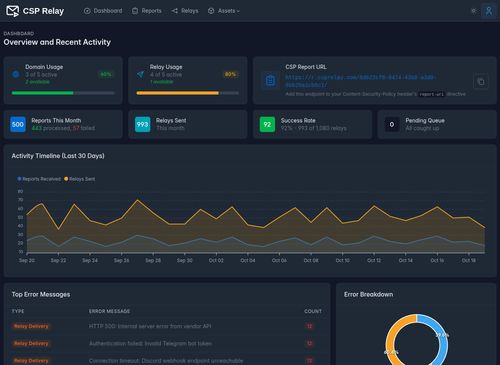Screen dimensions: 500x365
Task: Click the orange Relay Usage progress bar
Action: pyautogui.click(x=177, y=93)
